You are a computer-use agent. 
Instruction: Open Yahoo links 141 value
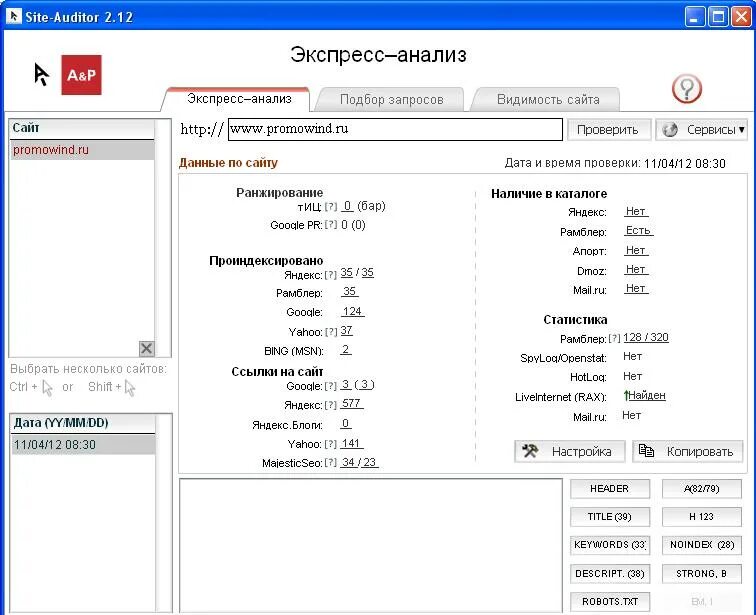pos(351,443)
